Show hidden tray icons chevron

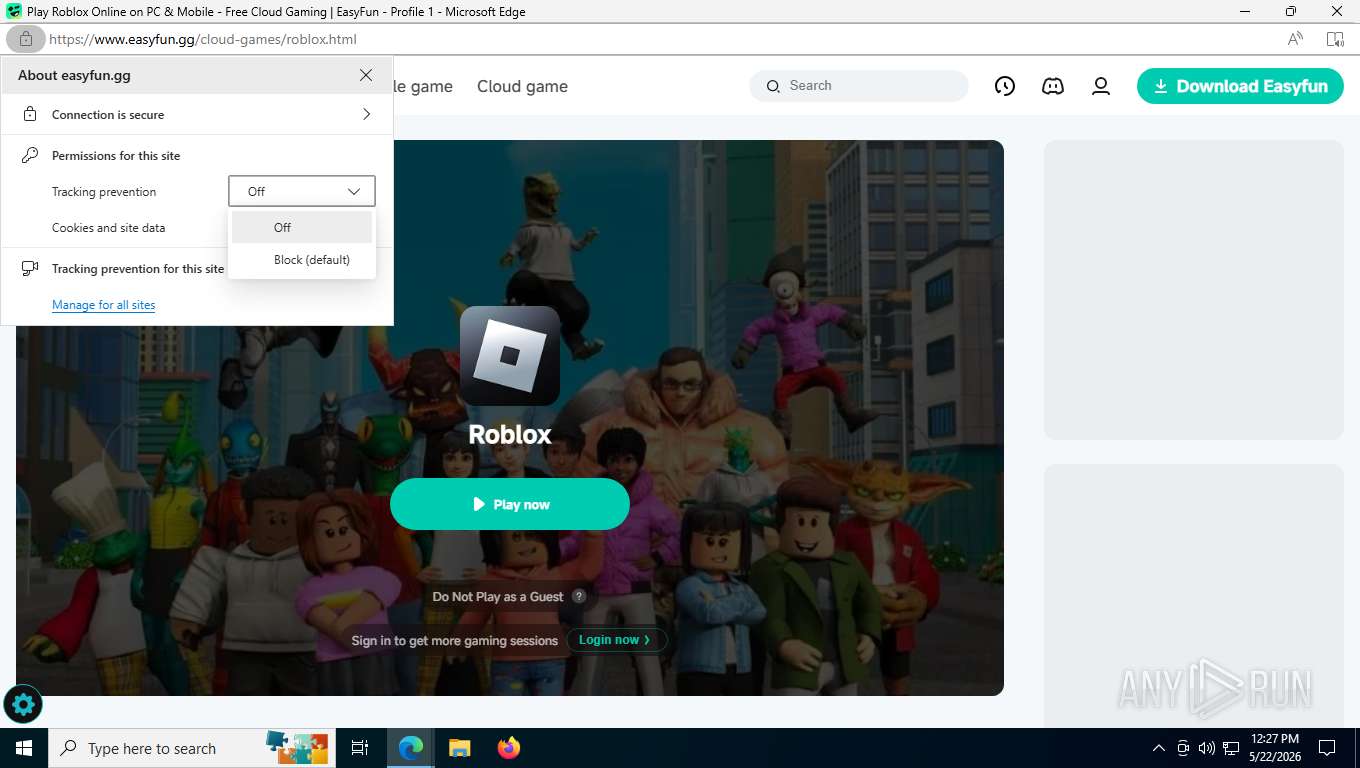(1159, 748)
